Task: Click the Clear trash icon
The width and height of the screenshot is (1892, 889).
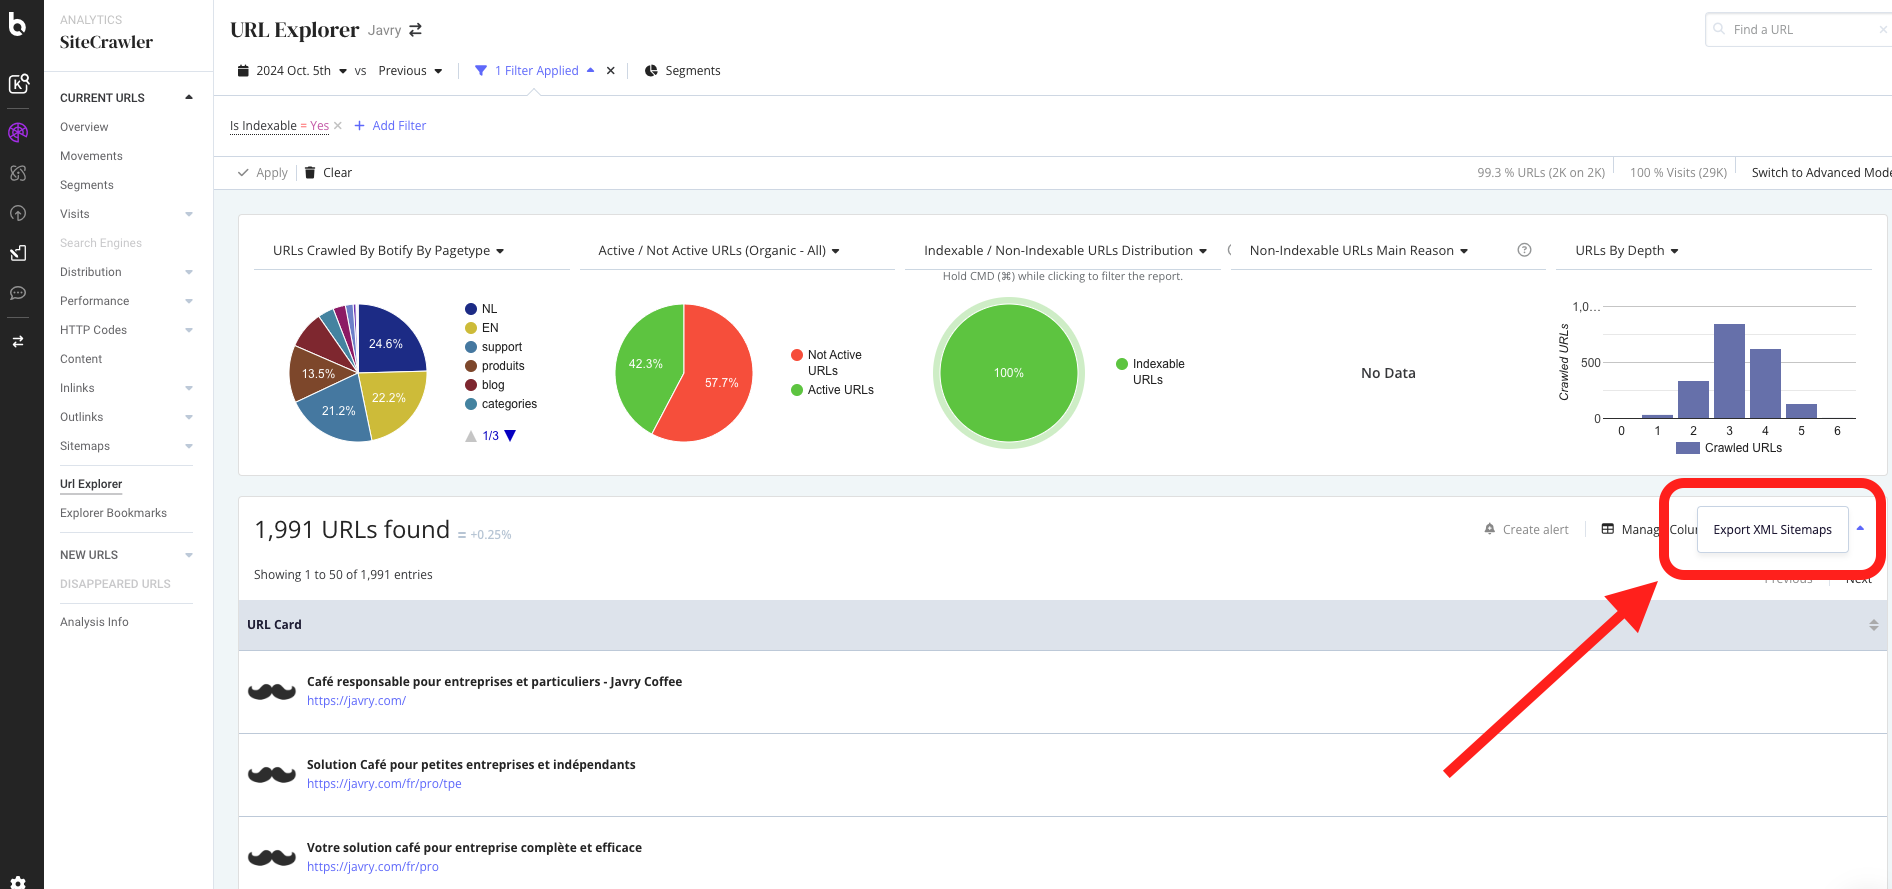Action: pos(310,172)
